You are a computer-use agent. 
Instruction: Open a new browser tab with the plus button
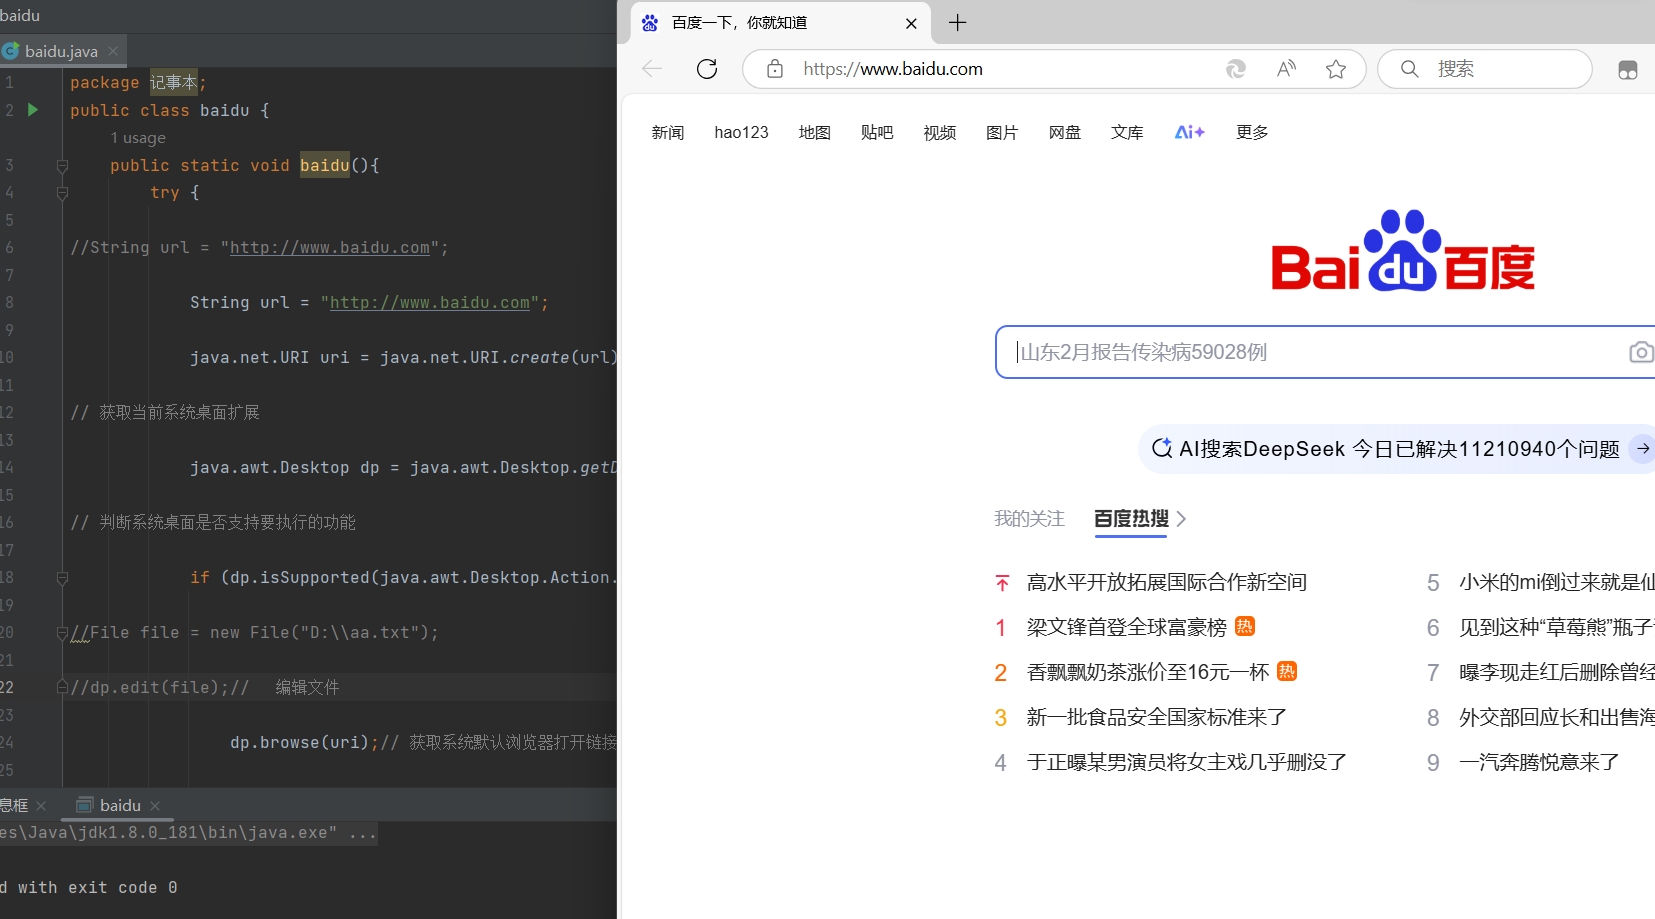pos(957,22)
